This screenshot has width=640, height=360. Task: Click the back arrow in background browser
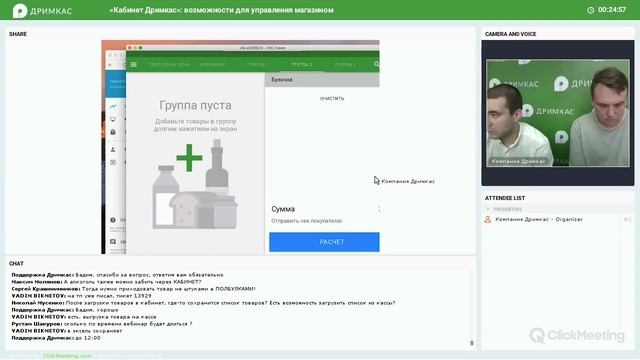point(110,65)
